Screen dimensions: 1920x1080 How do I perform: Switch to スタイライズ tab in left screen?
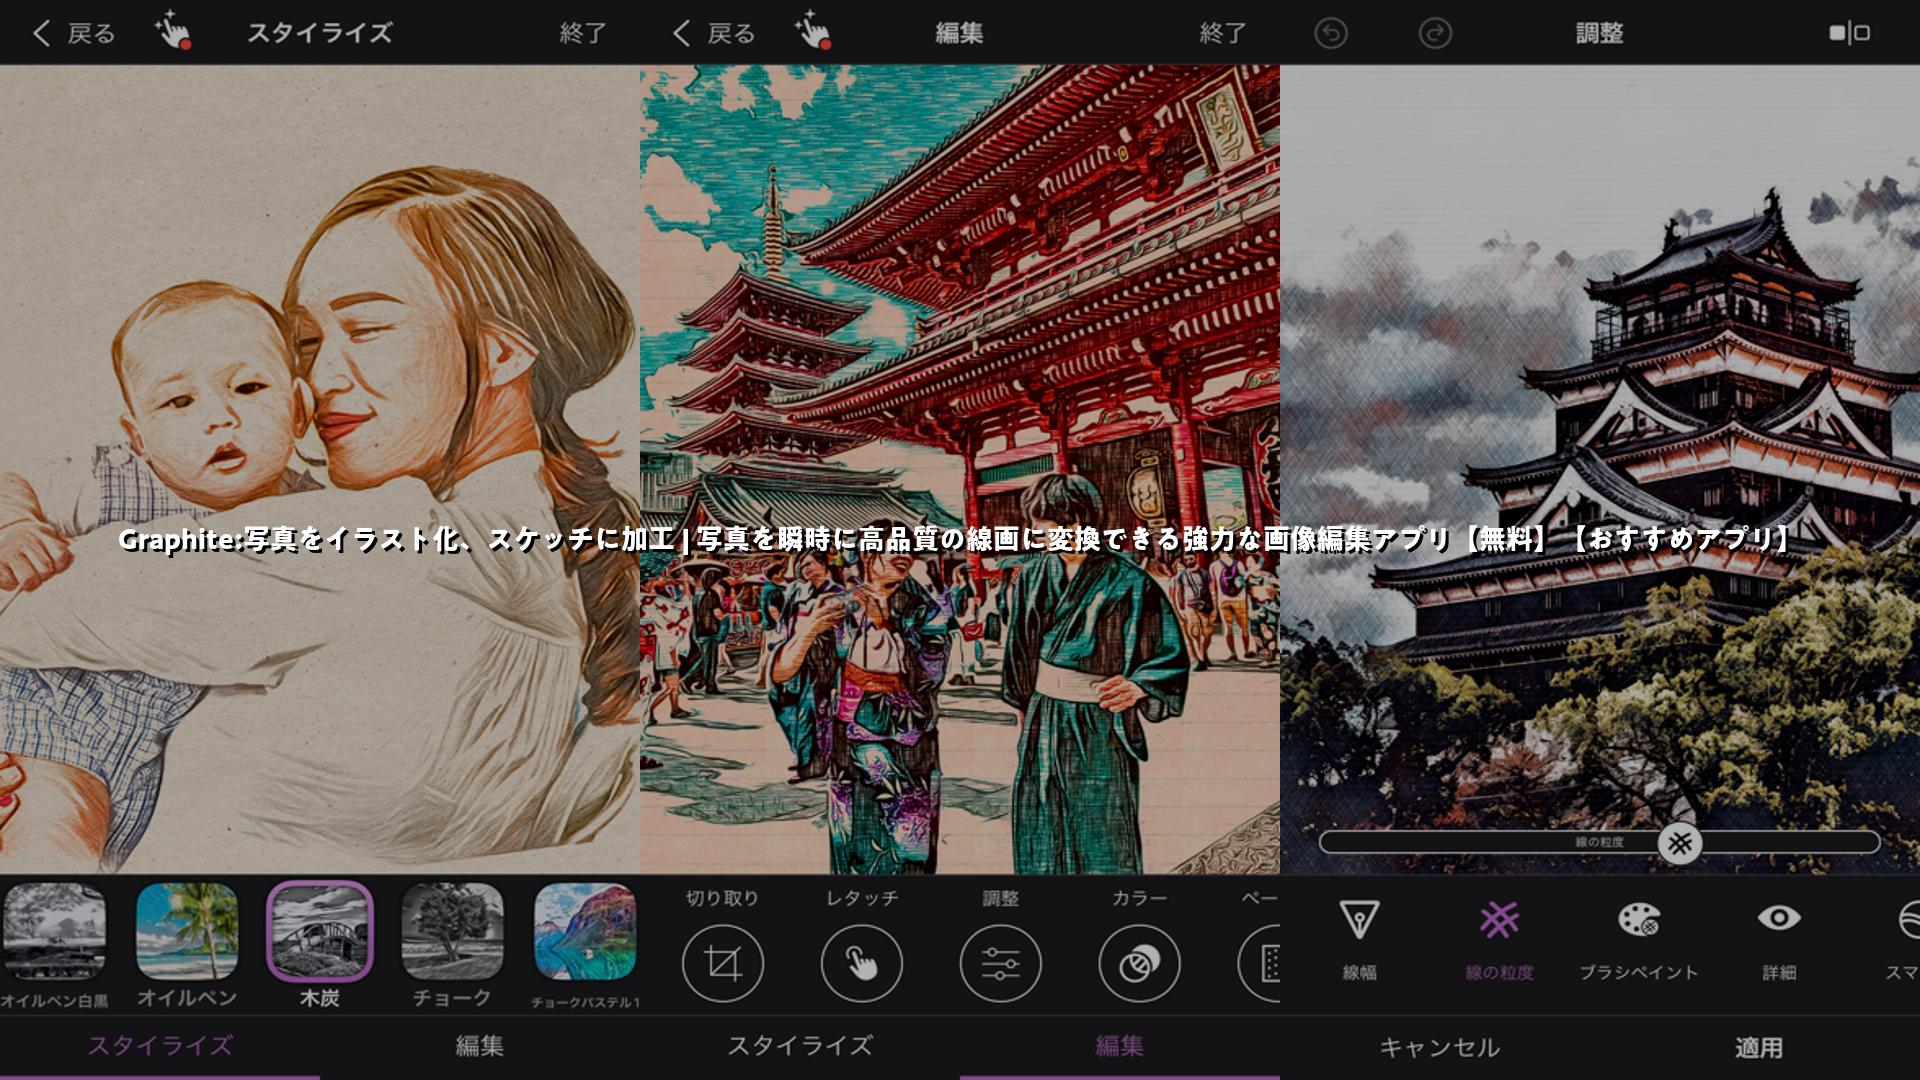tap(160, 1046)
